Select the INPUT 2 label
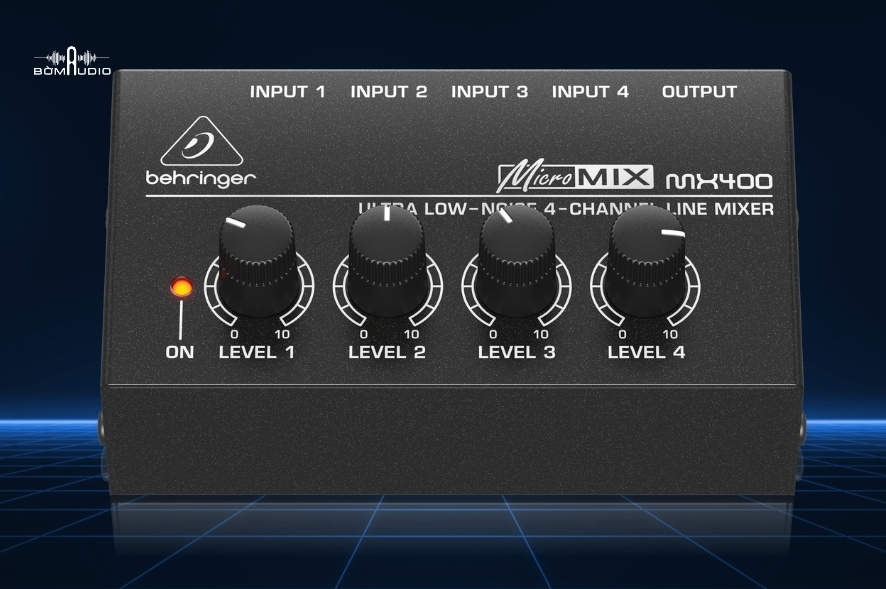The height and width of the screenshot is (589, 886). [x=389, y=92]
